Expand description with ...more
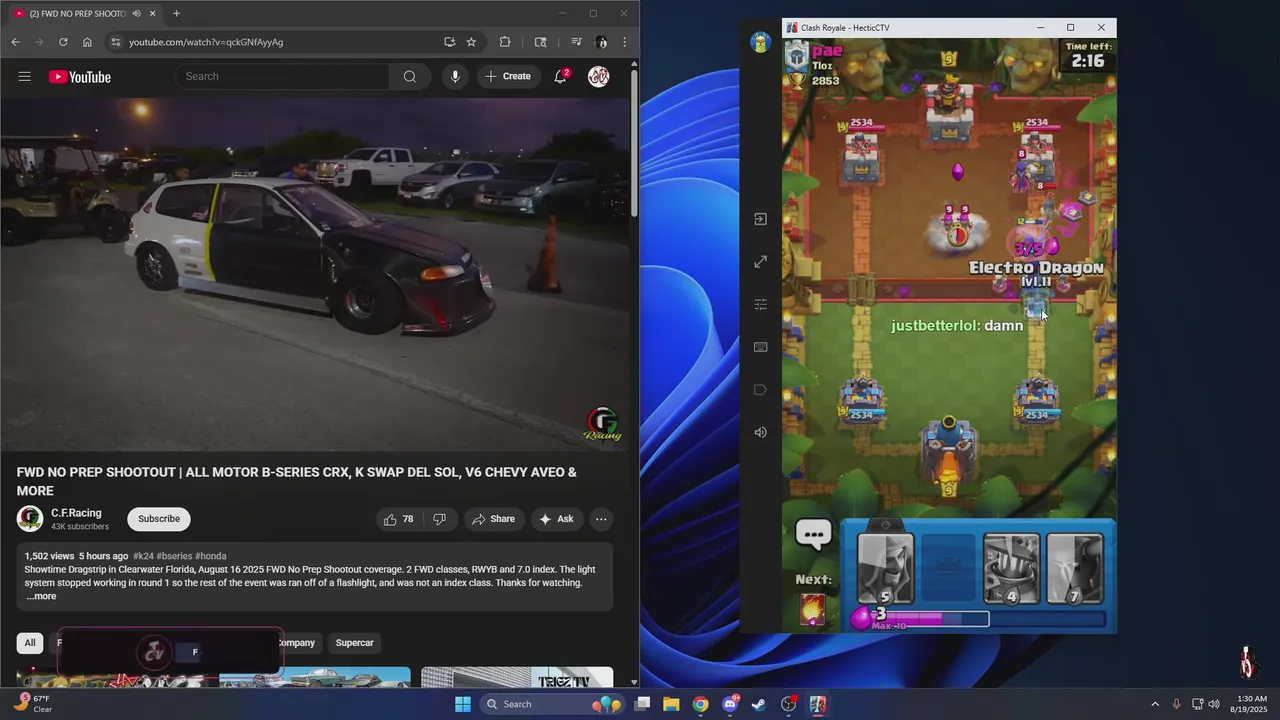This screenshot has width=1280, height=720. coord(42,596)
